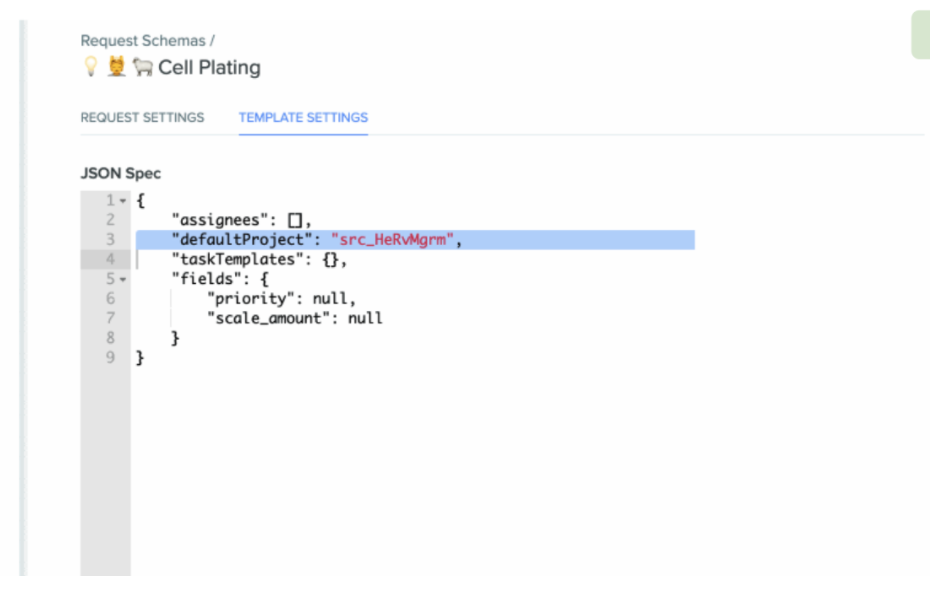The image size is (930, 596).
Task: Click line number 9 in gutter
Action: click(x=110, y=358)
